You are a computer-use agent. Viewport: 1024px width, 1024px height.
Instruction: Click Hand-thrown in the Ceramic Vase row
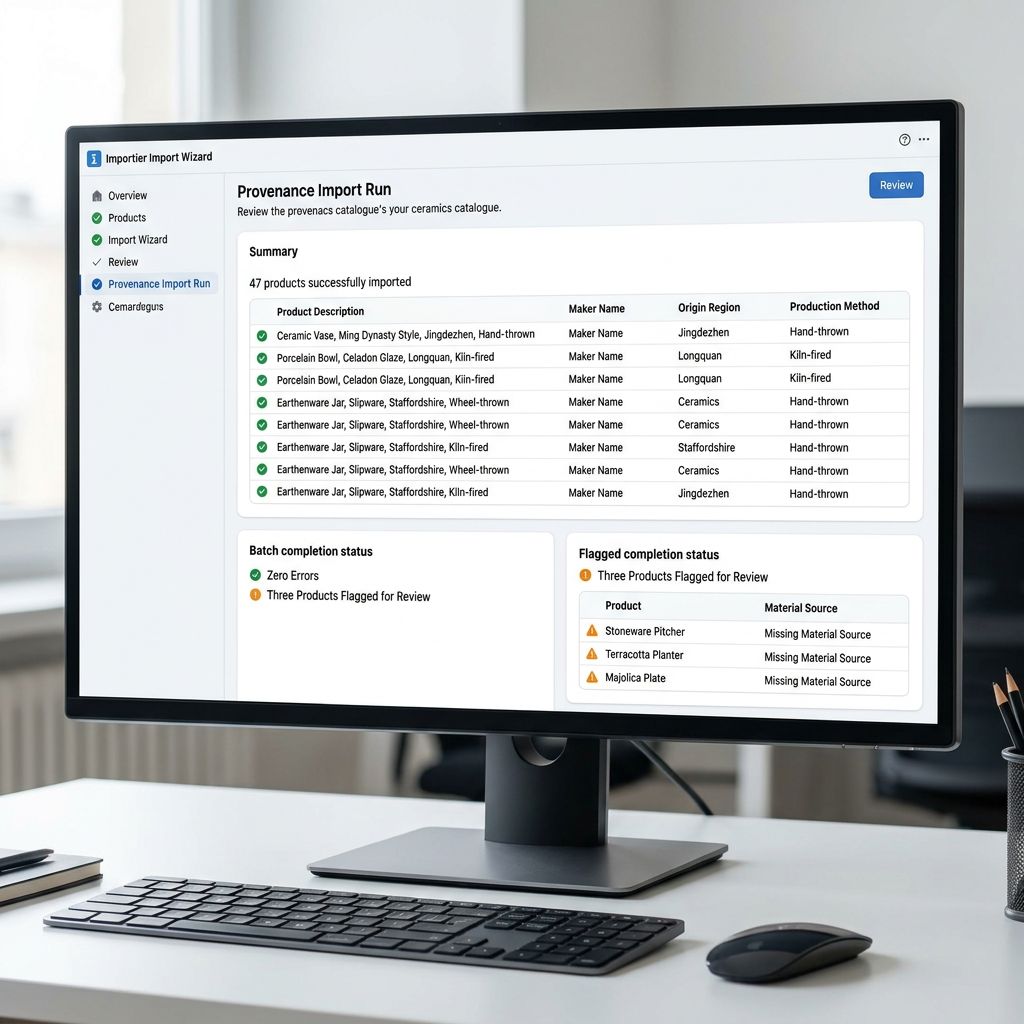point(819,332)
